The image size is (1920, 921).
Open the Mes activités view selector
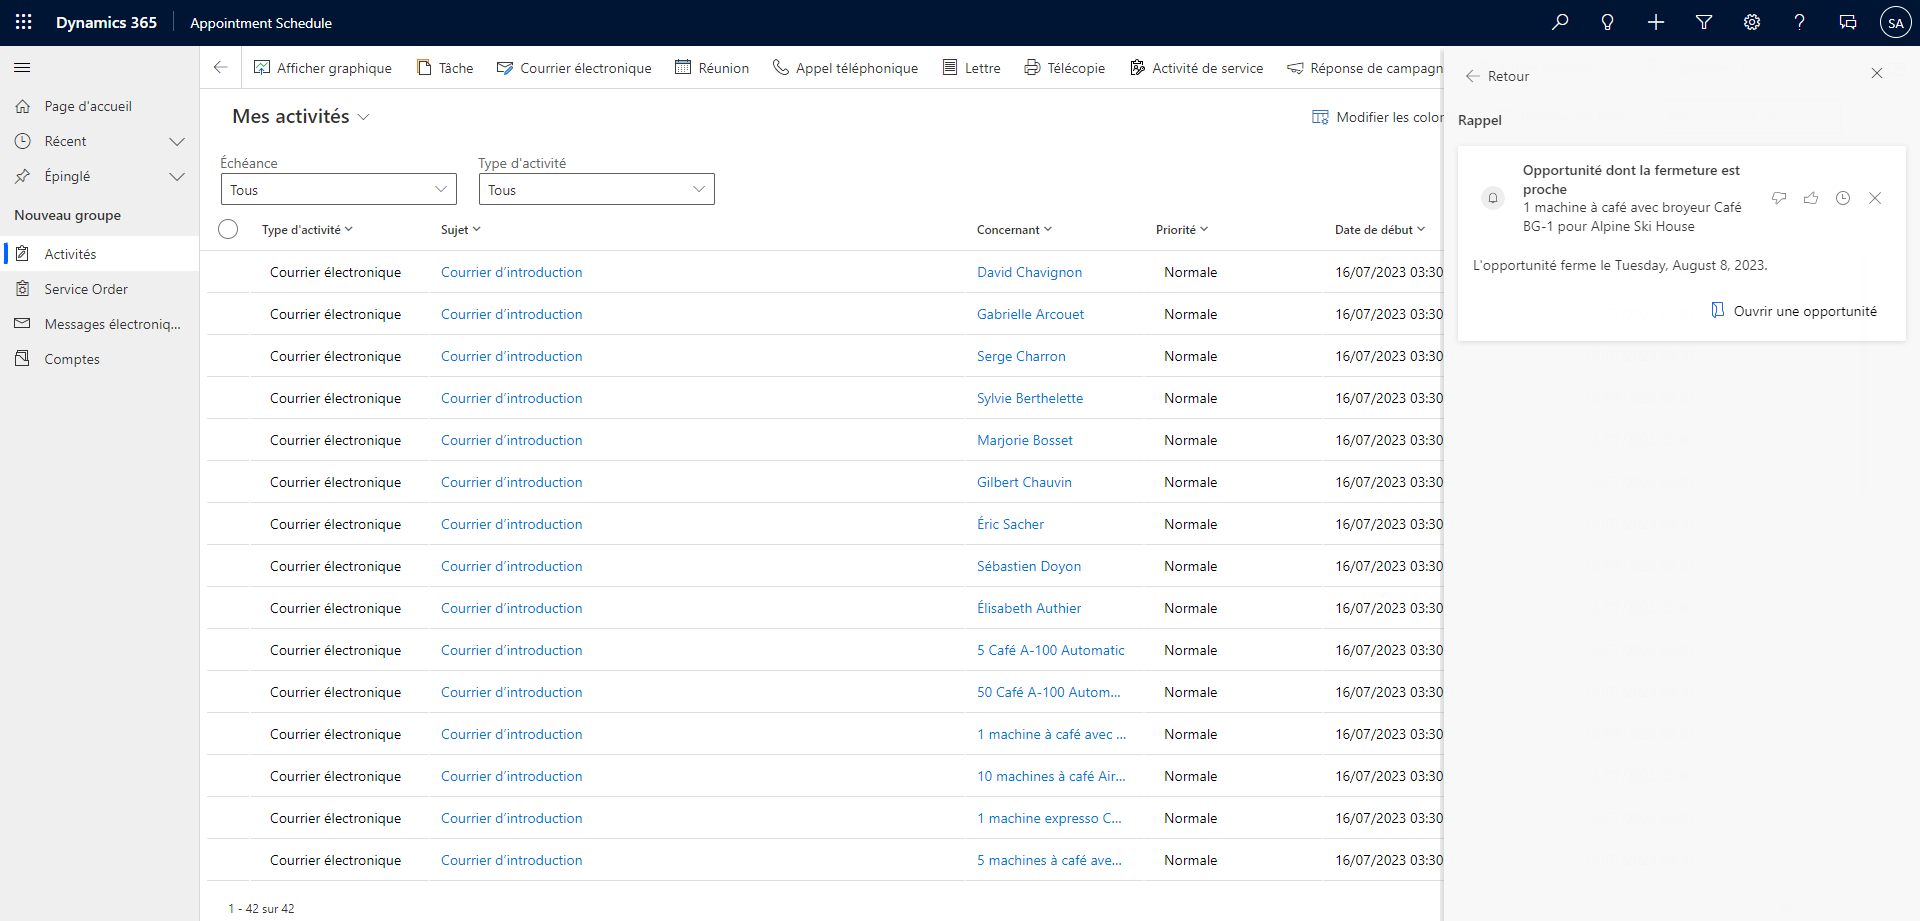pos(301,117)
